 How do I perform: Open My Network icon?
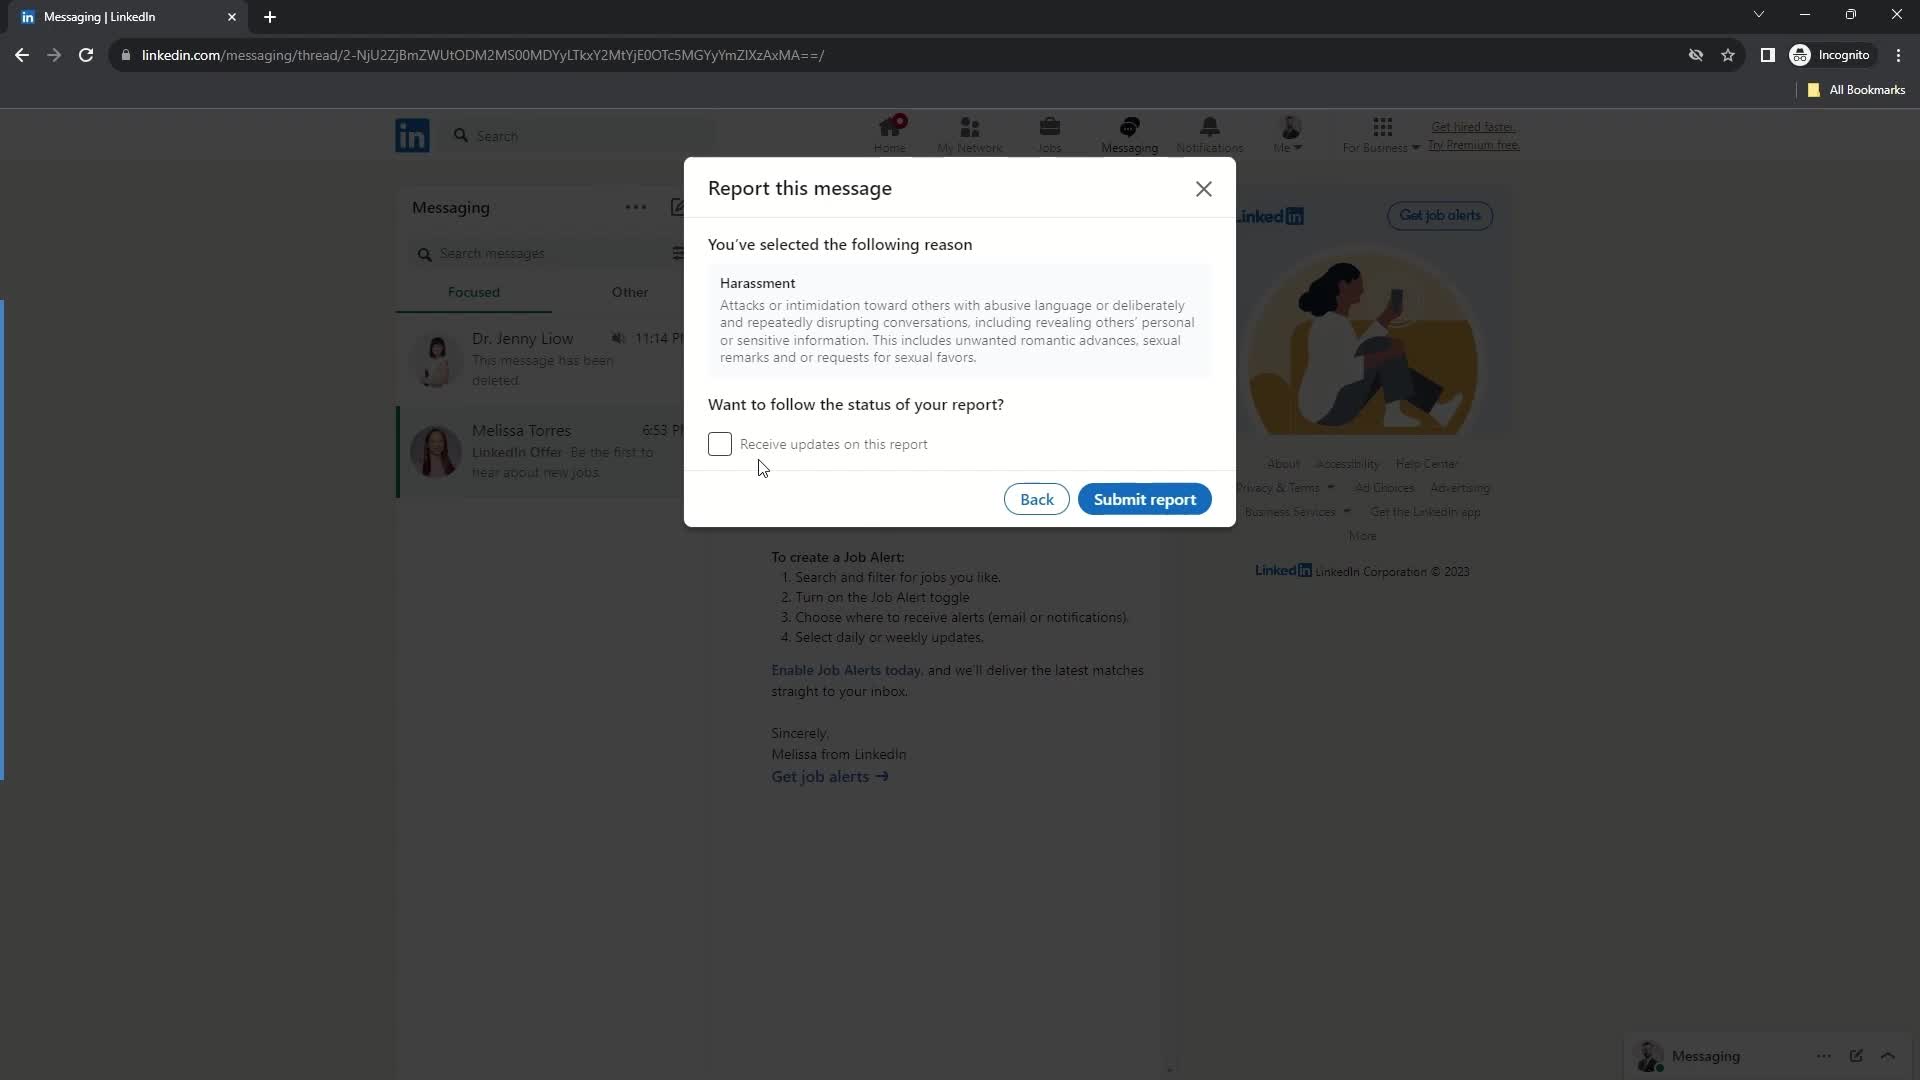[969, 134]
